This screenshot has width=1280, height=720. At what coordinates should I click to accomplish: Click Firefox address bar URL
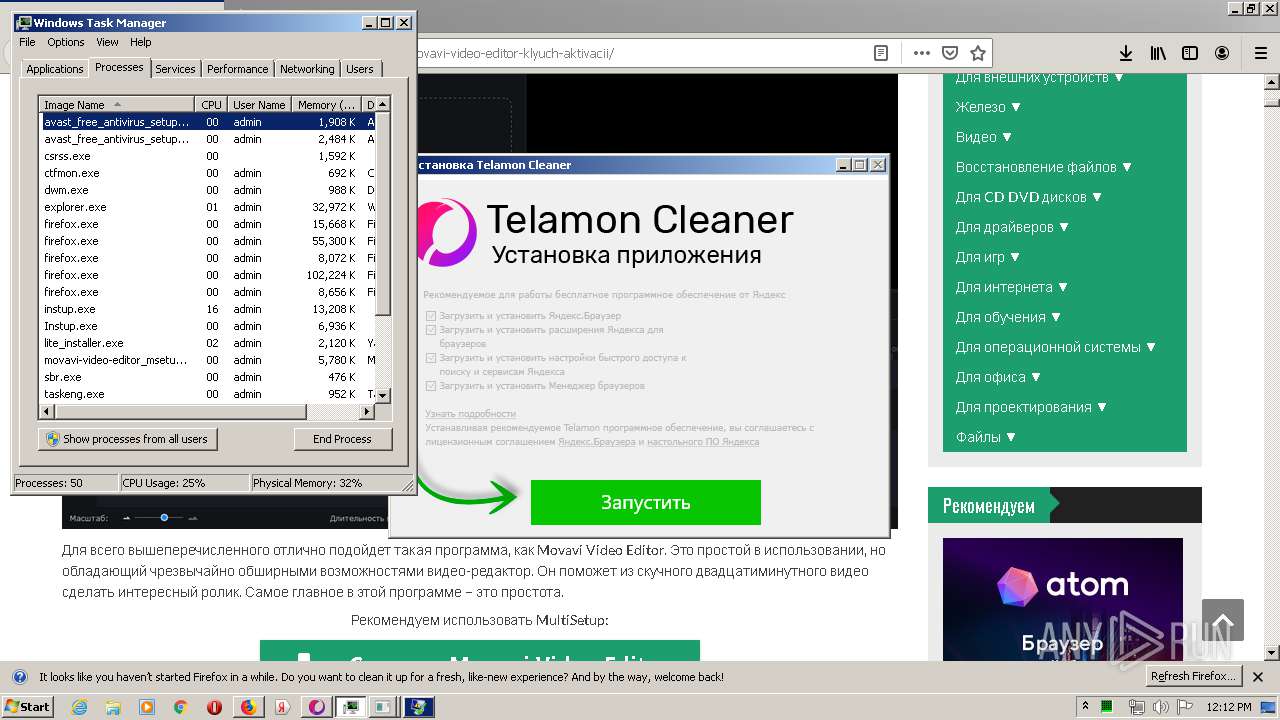tap(516, 53)
